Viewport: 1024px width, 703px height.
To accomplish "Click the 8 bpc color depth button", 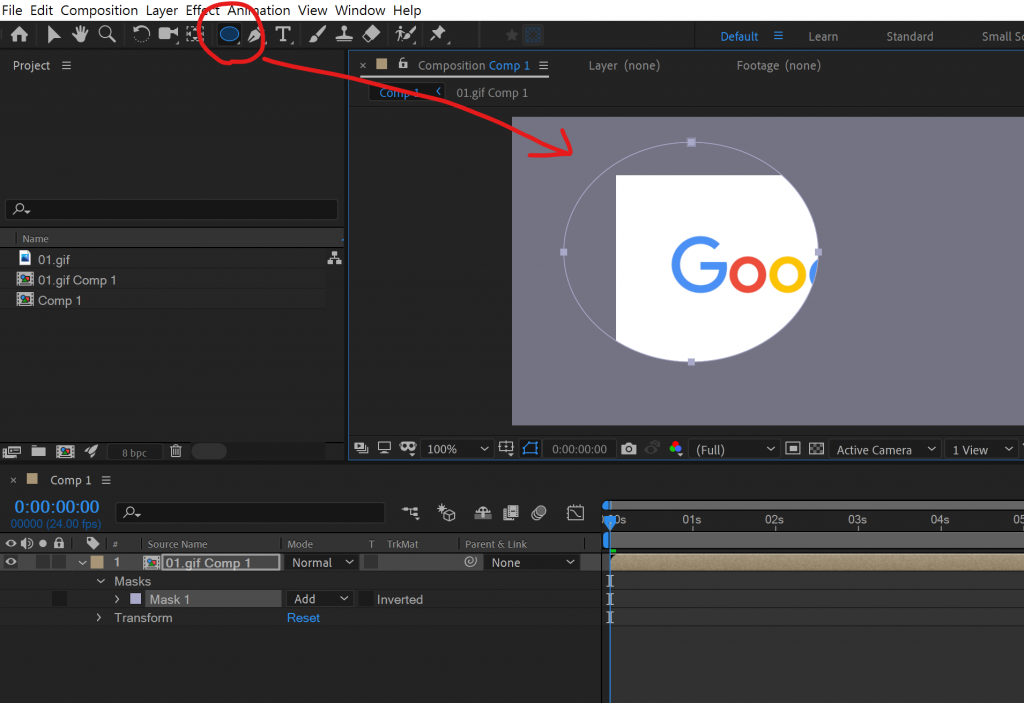I will pos(134,452).
